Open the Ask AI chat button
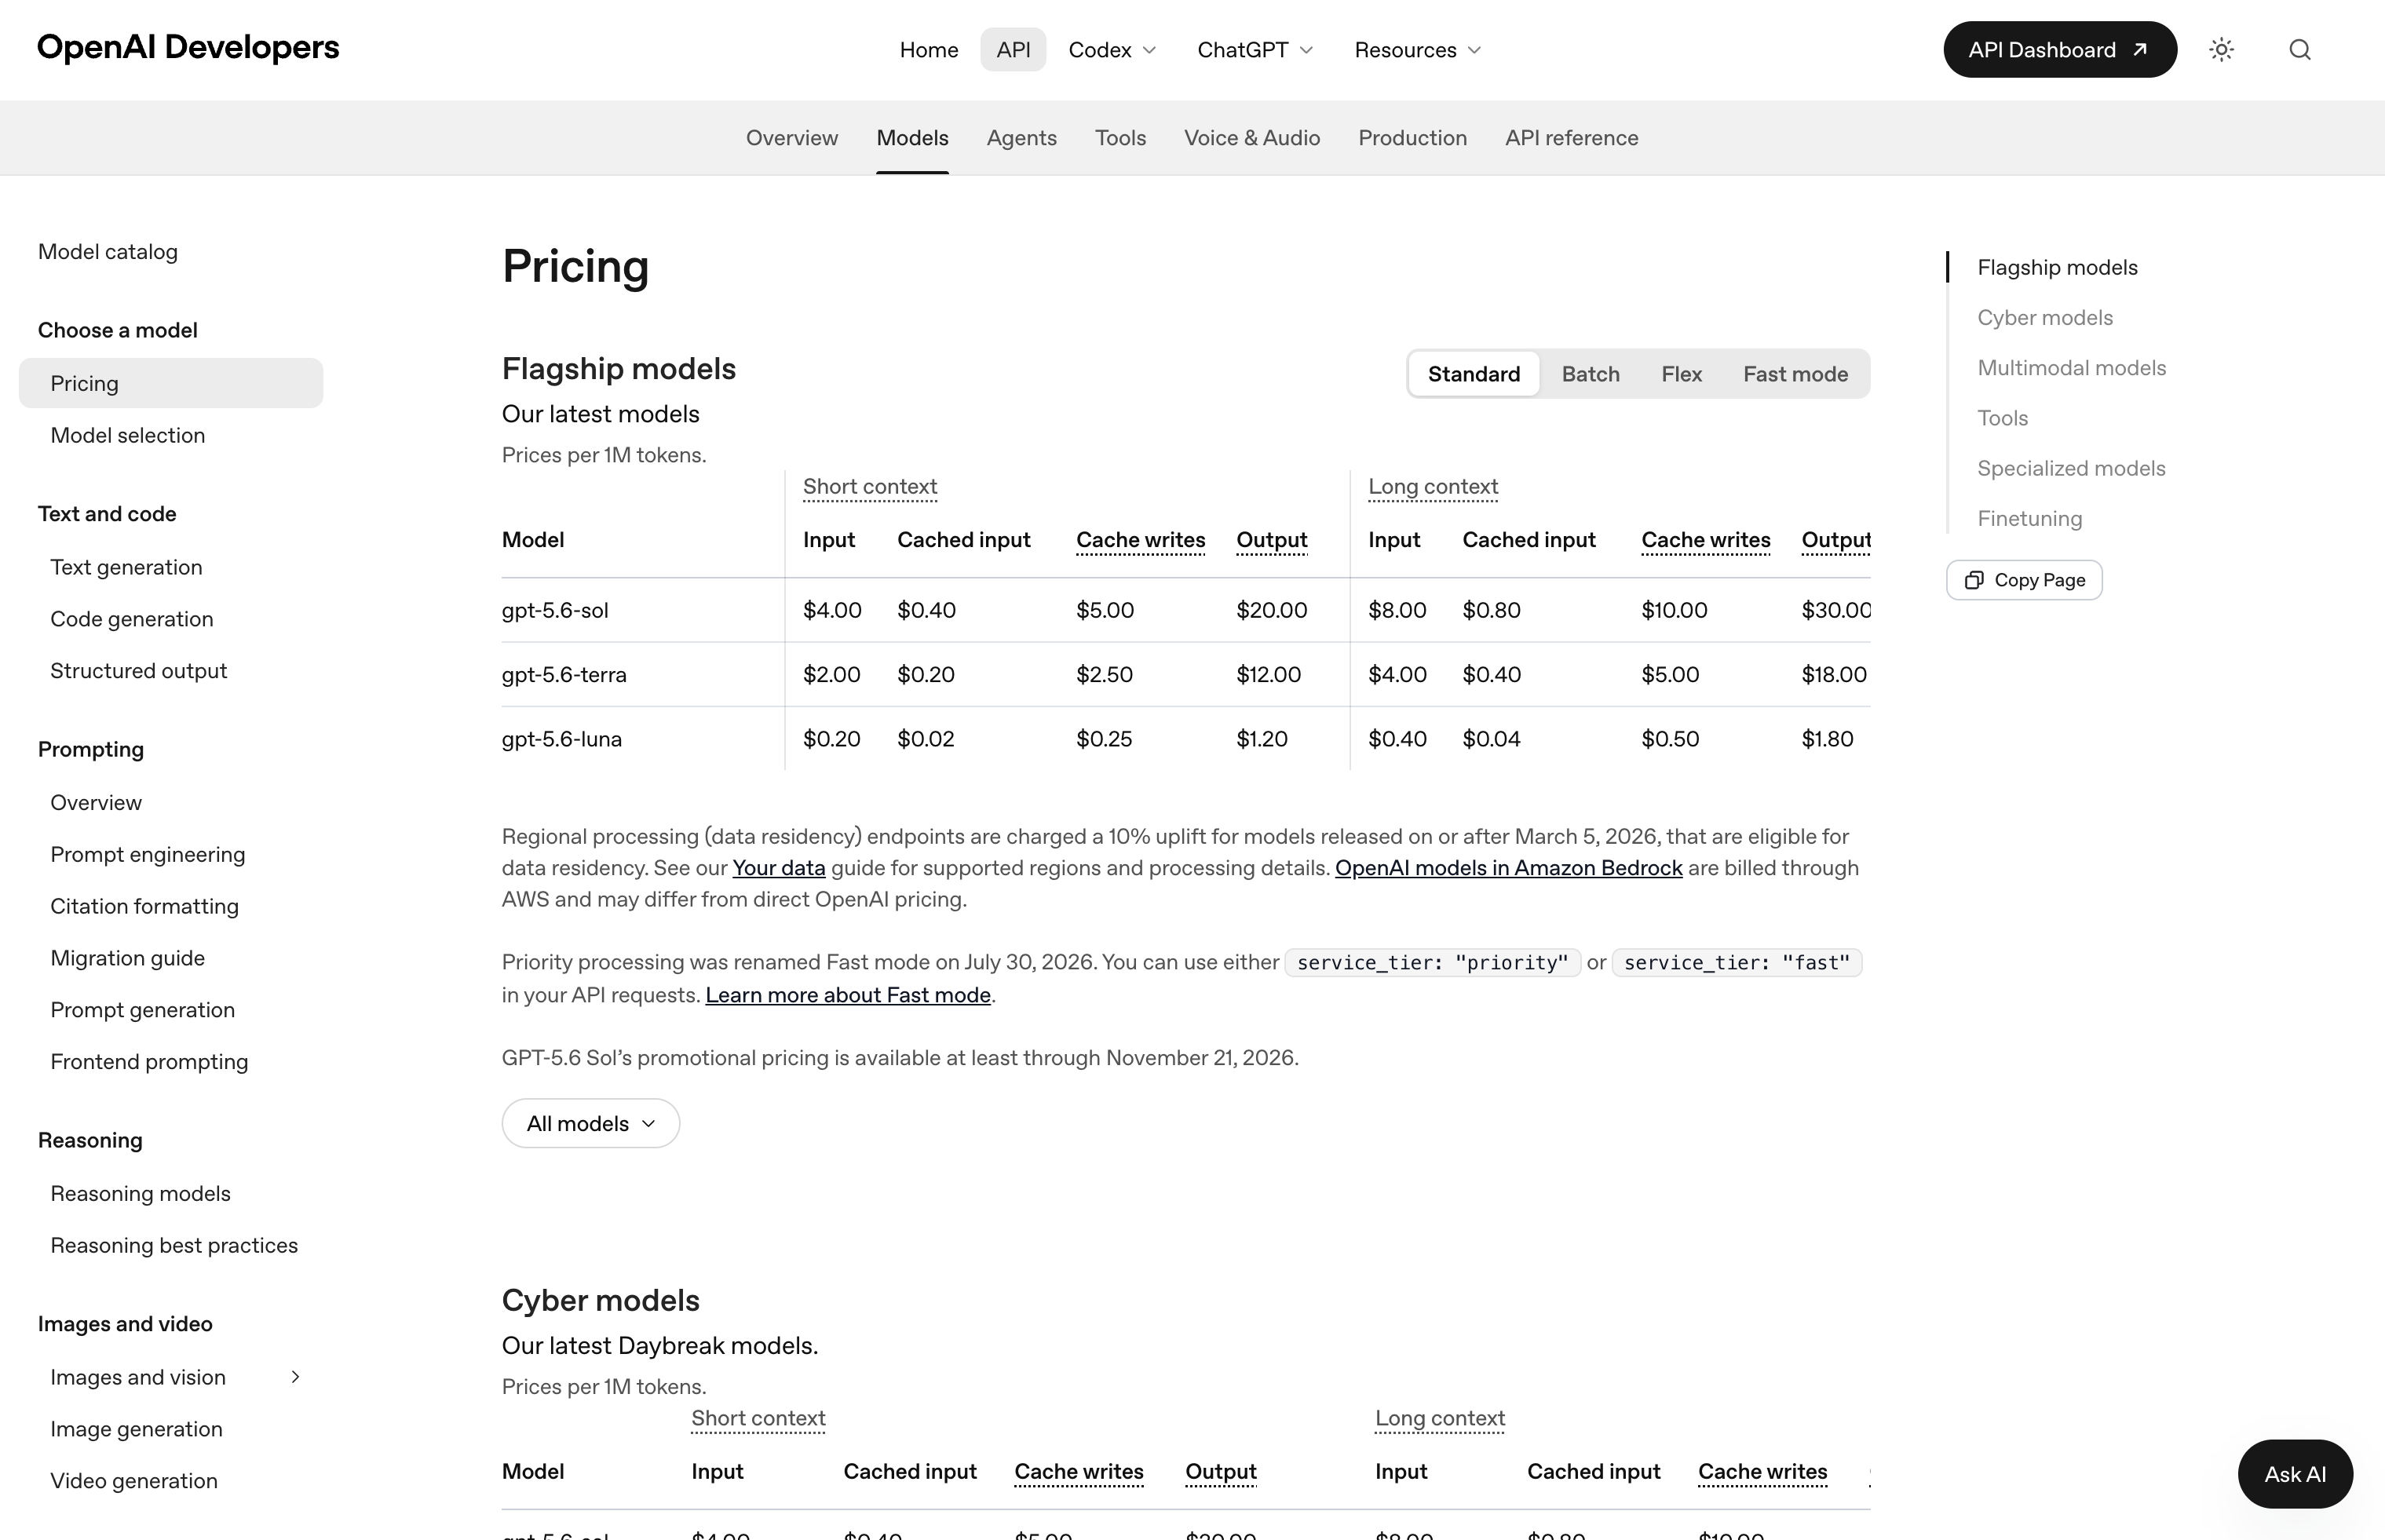Viewport: 2385px width, 1540px height. (2295, 1474)
